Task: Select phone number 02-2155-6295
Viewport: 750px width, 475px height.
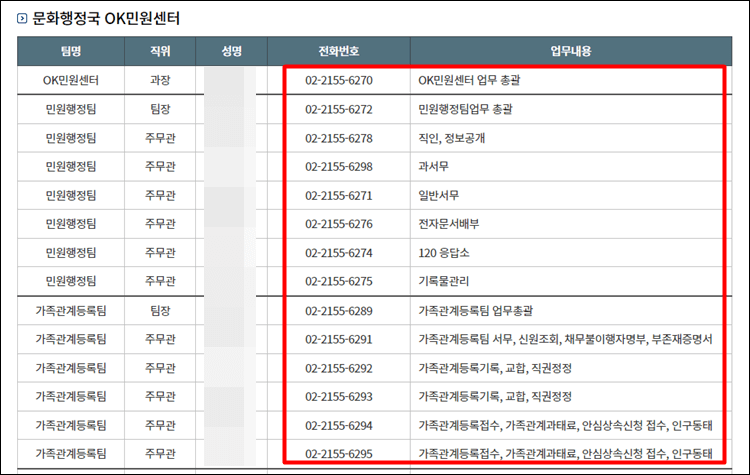Action: [339, 454]
